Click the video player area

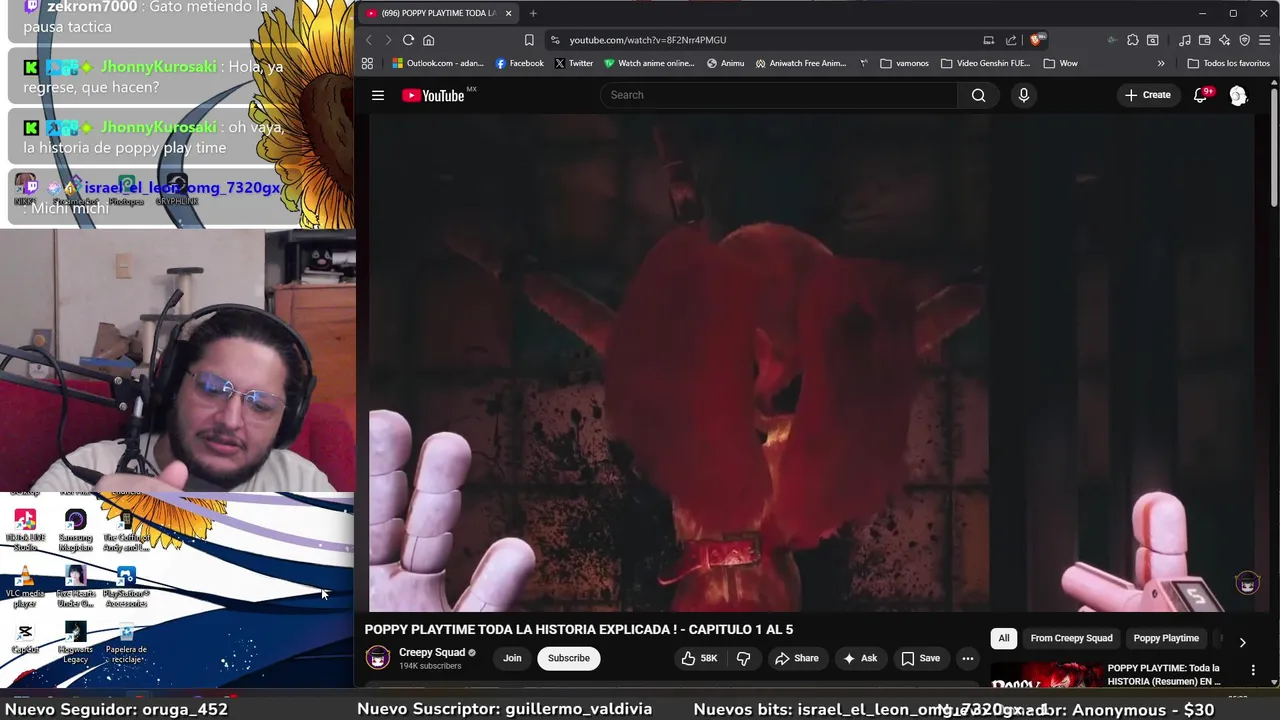tap(812, 362)
